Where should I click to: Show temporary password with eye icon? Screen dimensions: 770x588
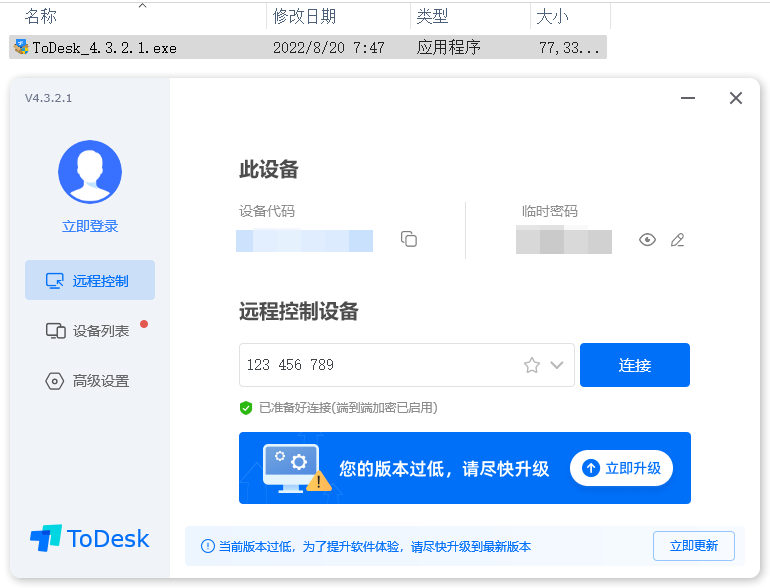647,240
